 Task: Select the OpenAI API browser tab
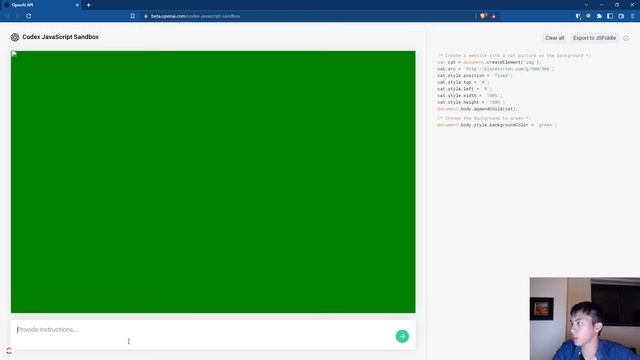[x=41, y=5]
